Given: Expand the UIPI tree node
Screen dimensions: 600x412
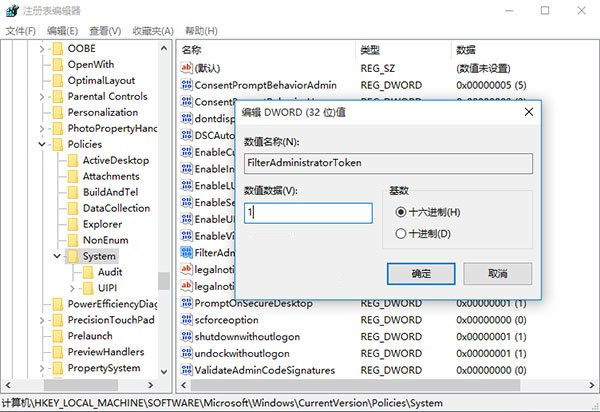Looking at the screenshot, I should click(72, 288).
